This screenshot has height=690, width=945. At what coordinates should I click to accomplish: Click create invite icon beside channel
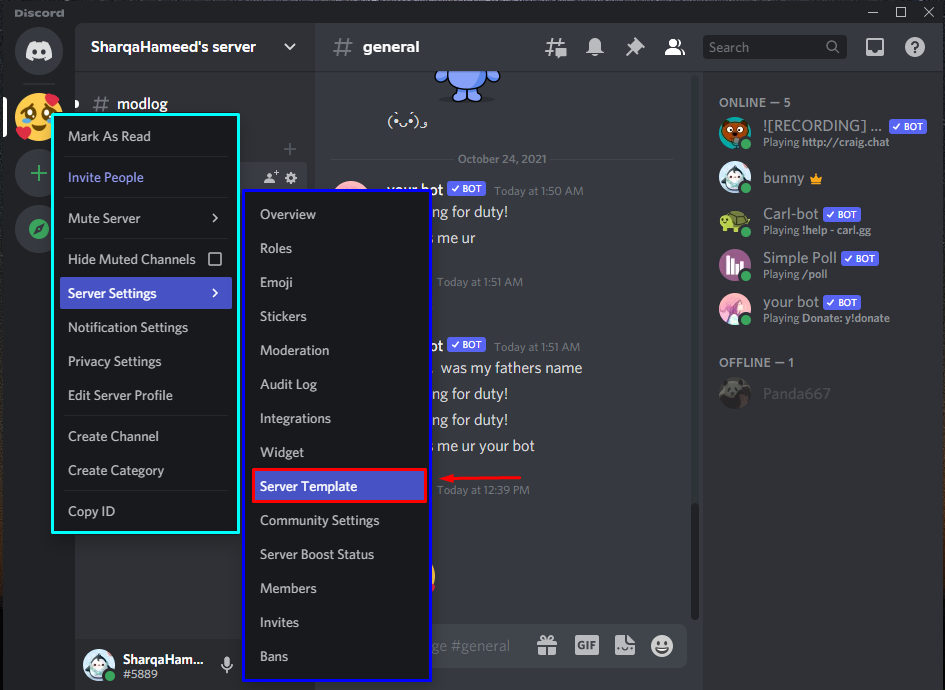[271, 177]
